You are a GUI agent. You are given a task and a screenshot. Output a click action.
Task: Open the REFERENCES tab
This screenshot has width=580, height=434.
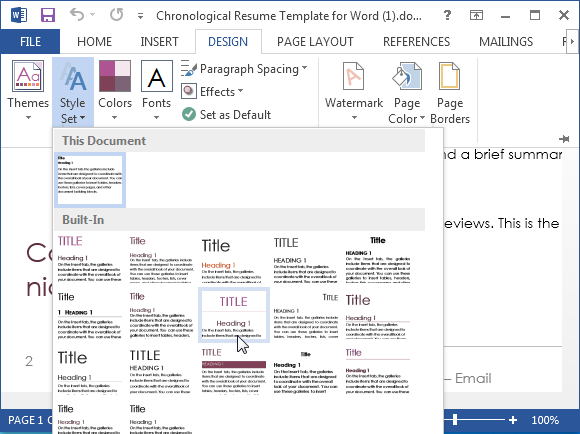click(x=417, y=41)
